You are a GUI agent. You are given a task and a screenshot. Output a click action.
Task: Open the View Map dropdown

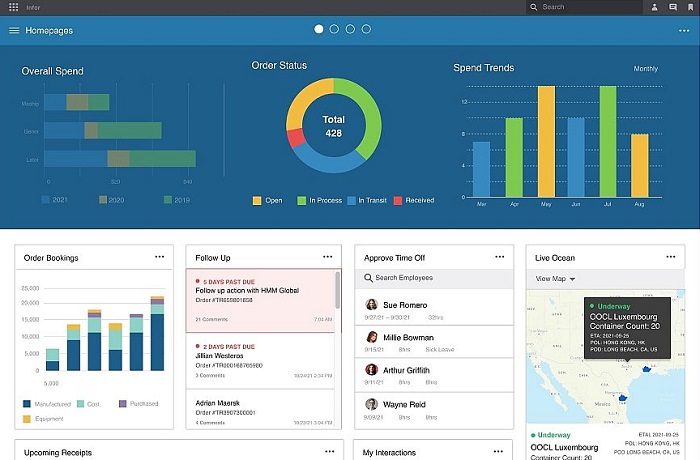tap(555, 279)
